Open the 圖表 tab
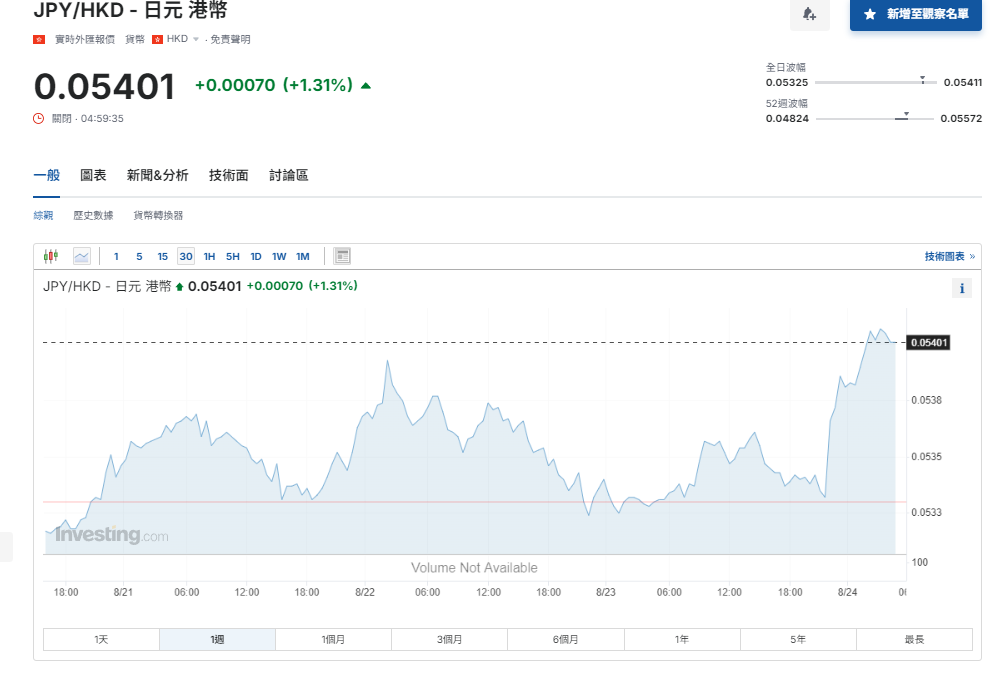The image size is (1001, 693). click(93, 175)
